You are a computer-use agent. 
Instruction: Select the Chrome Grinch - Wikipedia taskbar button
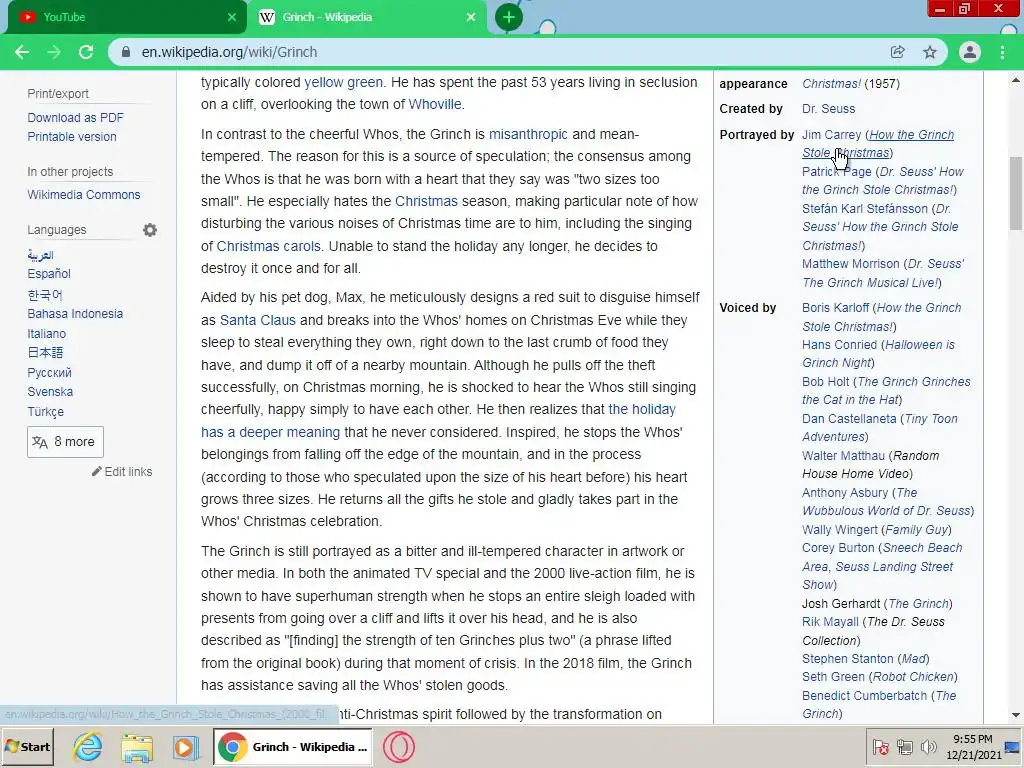(x=293, y=746)
